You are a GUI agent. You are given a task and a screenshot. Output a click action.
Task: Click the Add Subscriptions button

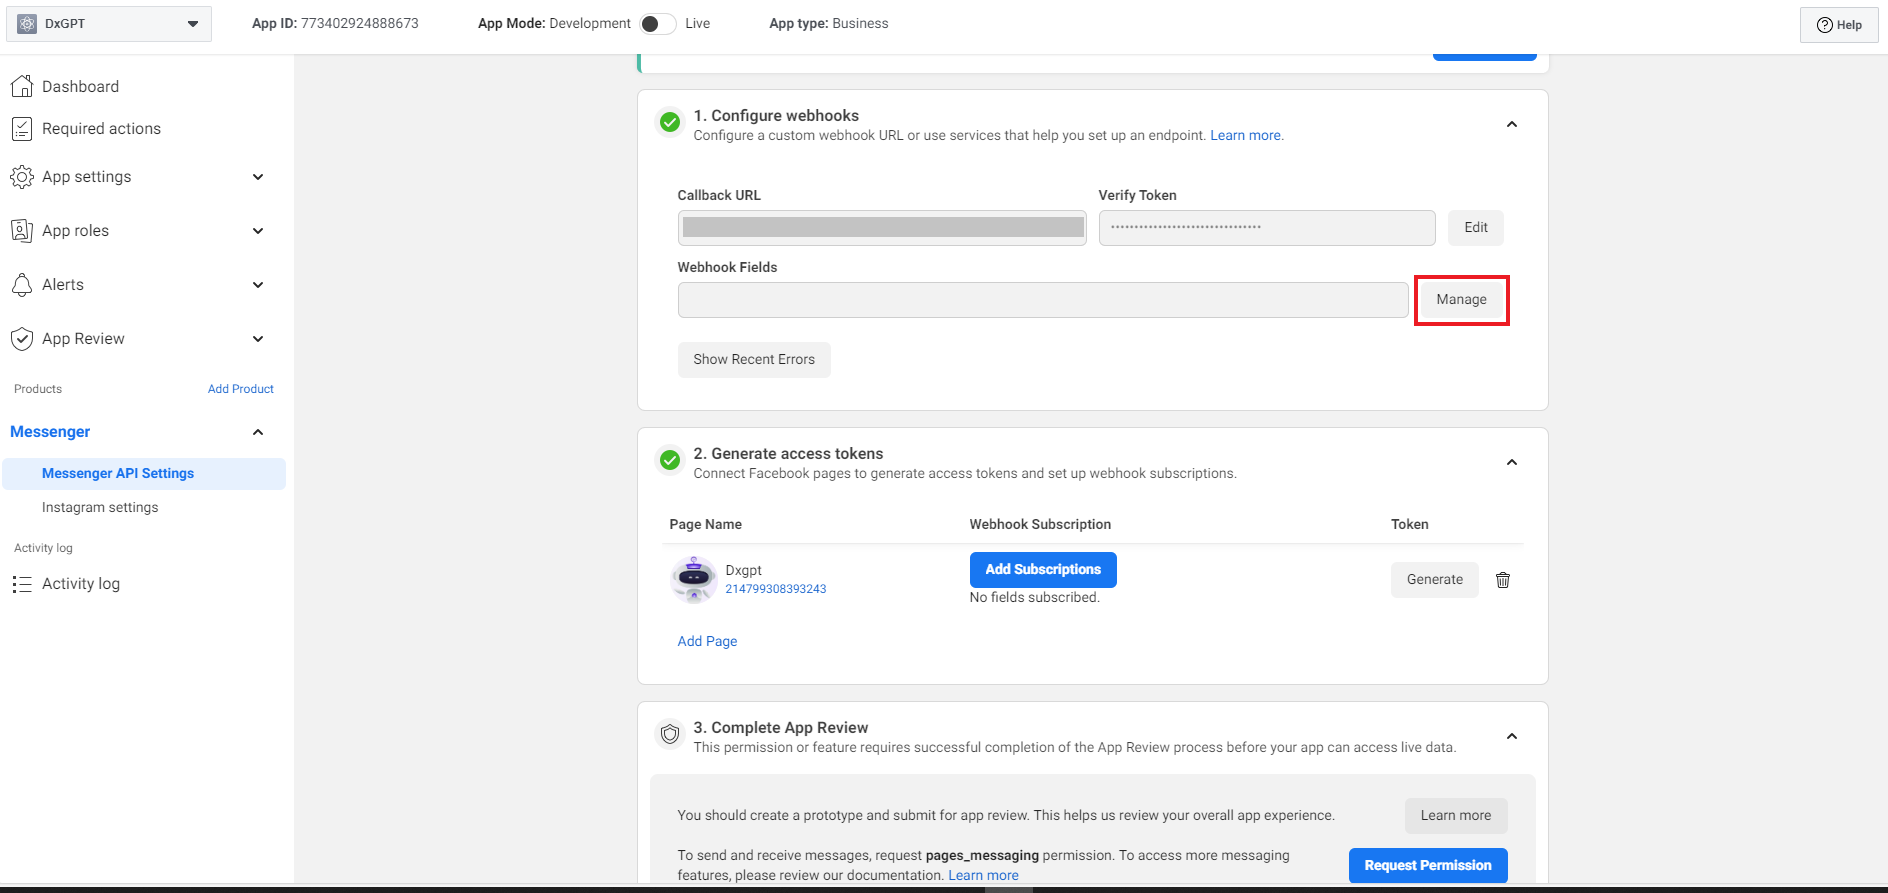1042,570
